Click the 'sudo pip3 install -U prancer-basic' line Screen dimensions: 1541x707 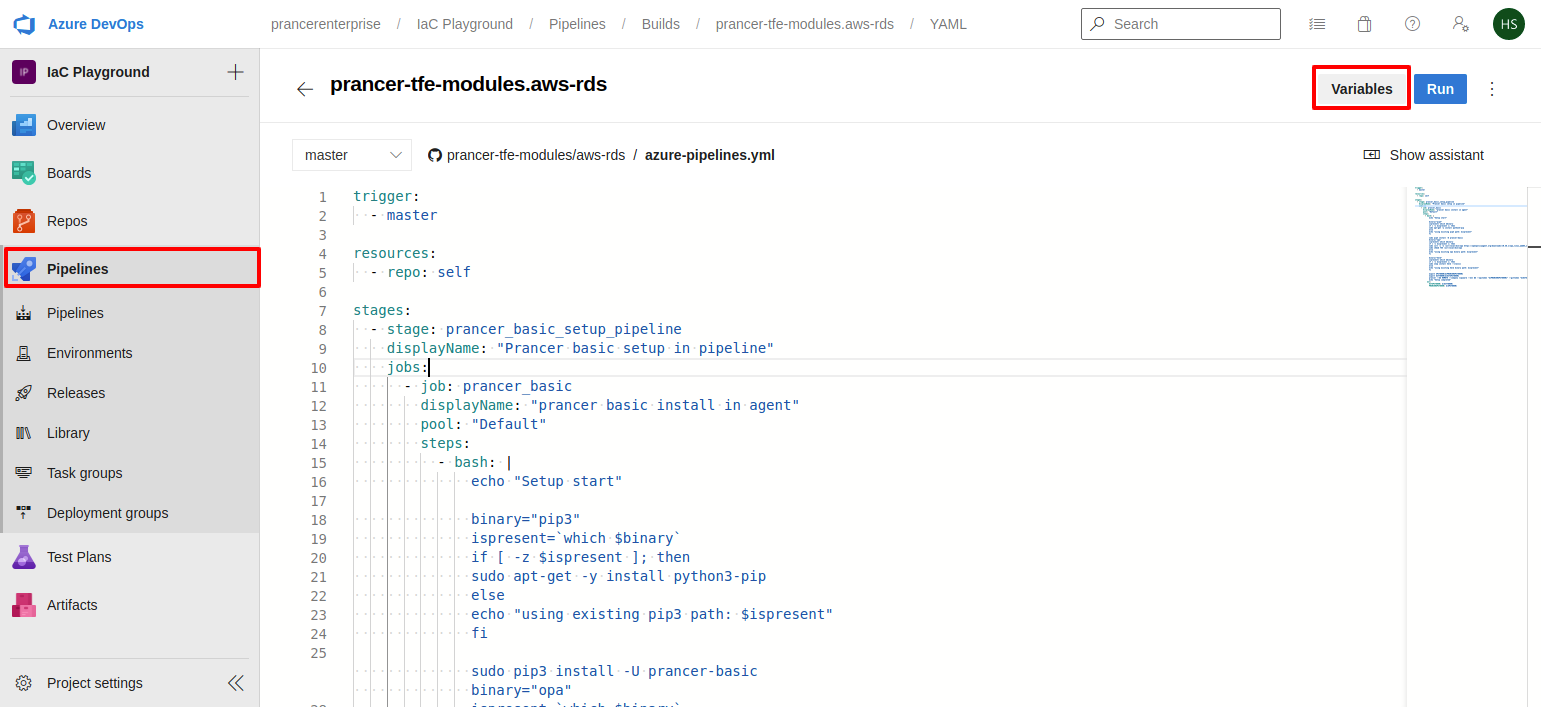(614, 671)
